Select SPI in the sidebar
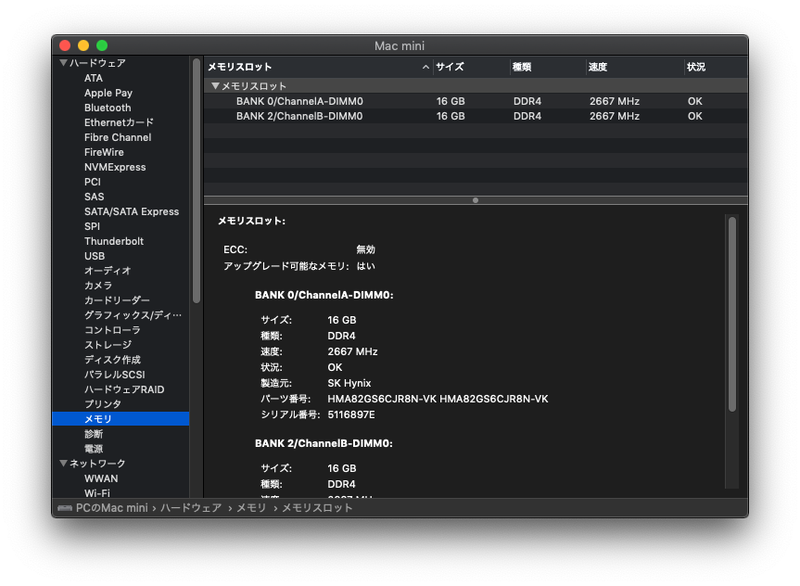Image resolution: width=800 pixels, height=586 pixels. tap(92, 226)
